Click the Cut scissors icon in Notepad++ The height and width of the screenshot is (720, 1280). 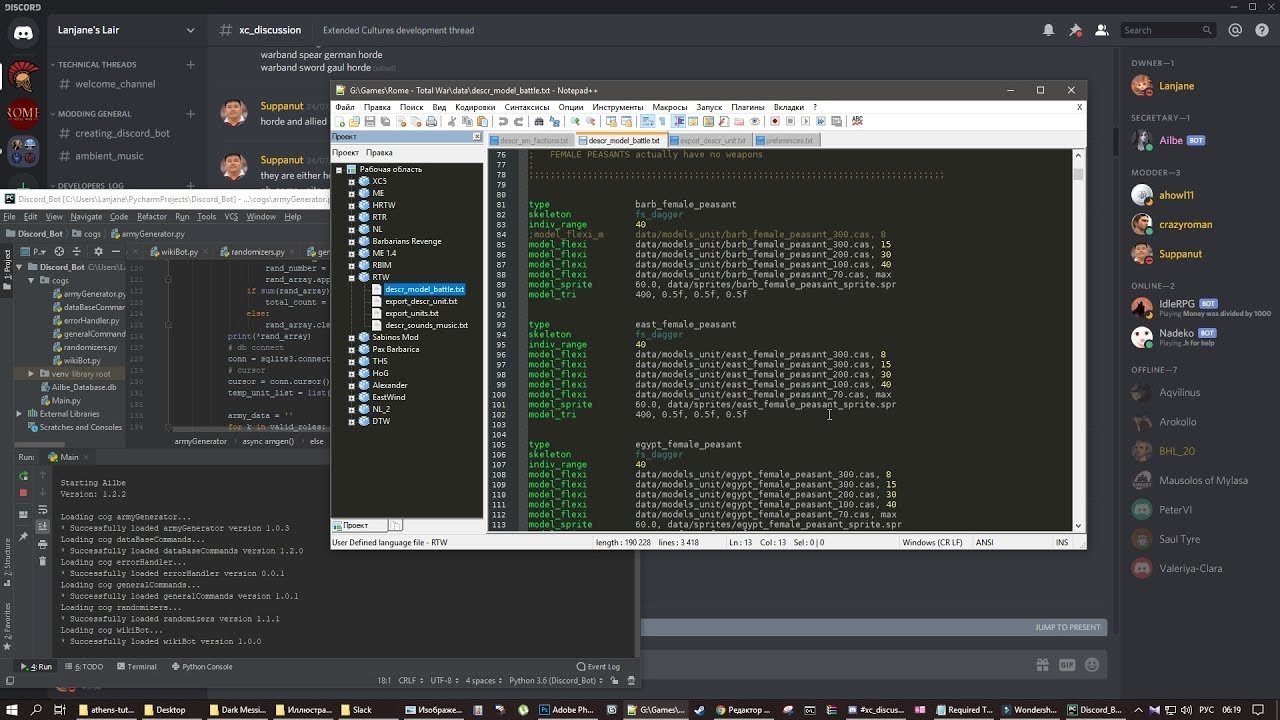click(452, 121)
